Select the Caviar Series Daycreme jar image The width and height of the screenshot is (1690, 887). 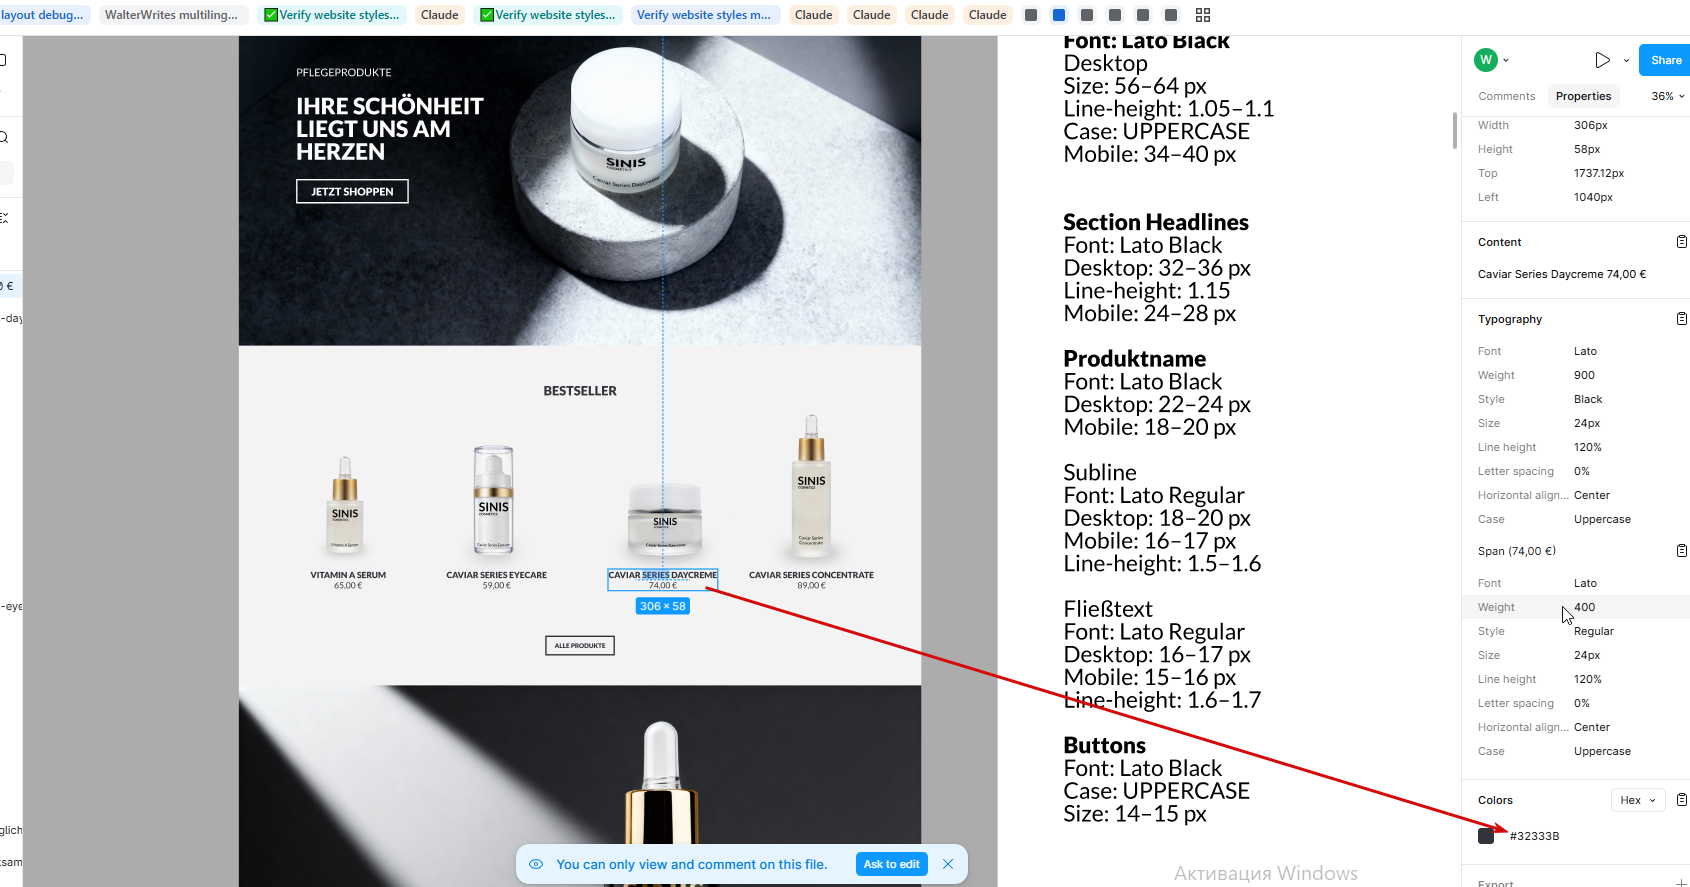665,520
